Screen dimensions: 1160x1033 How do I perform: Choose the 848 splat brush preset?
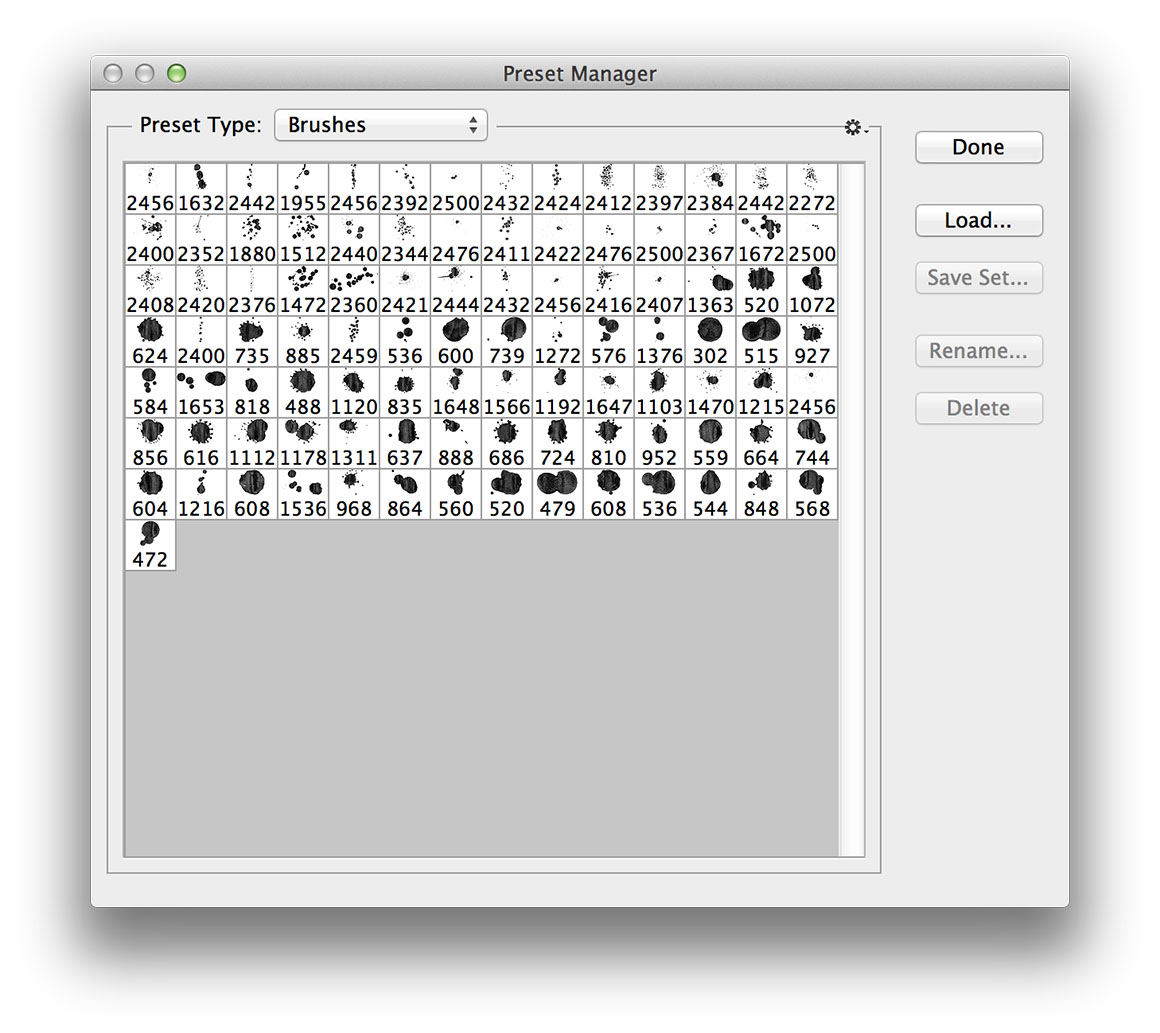pyautogui.click(x=761, y=494)
